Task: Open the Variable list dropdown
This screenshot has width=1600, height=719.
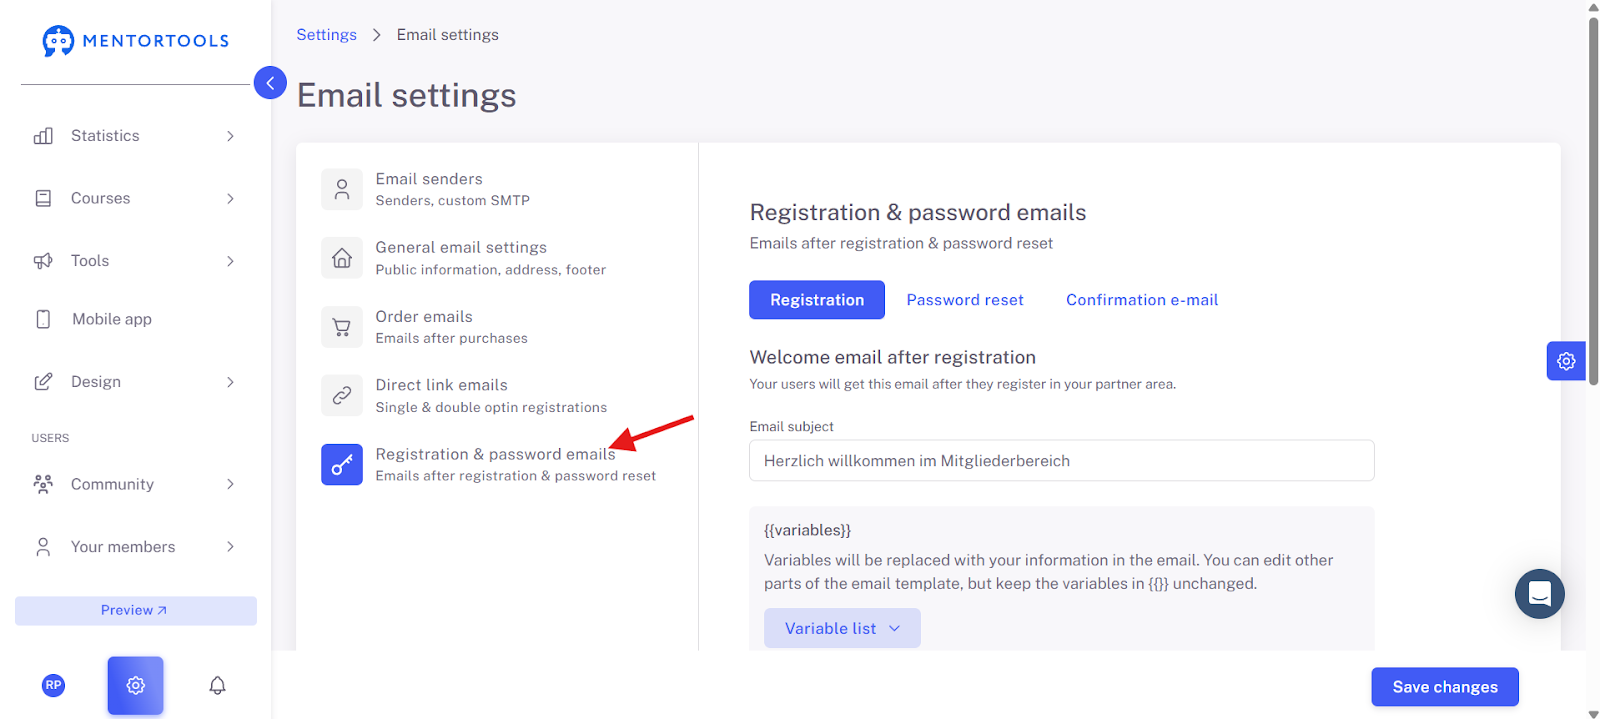Action: point(842,628)
